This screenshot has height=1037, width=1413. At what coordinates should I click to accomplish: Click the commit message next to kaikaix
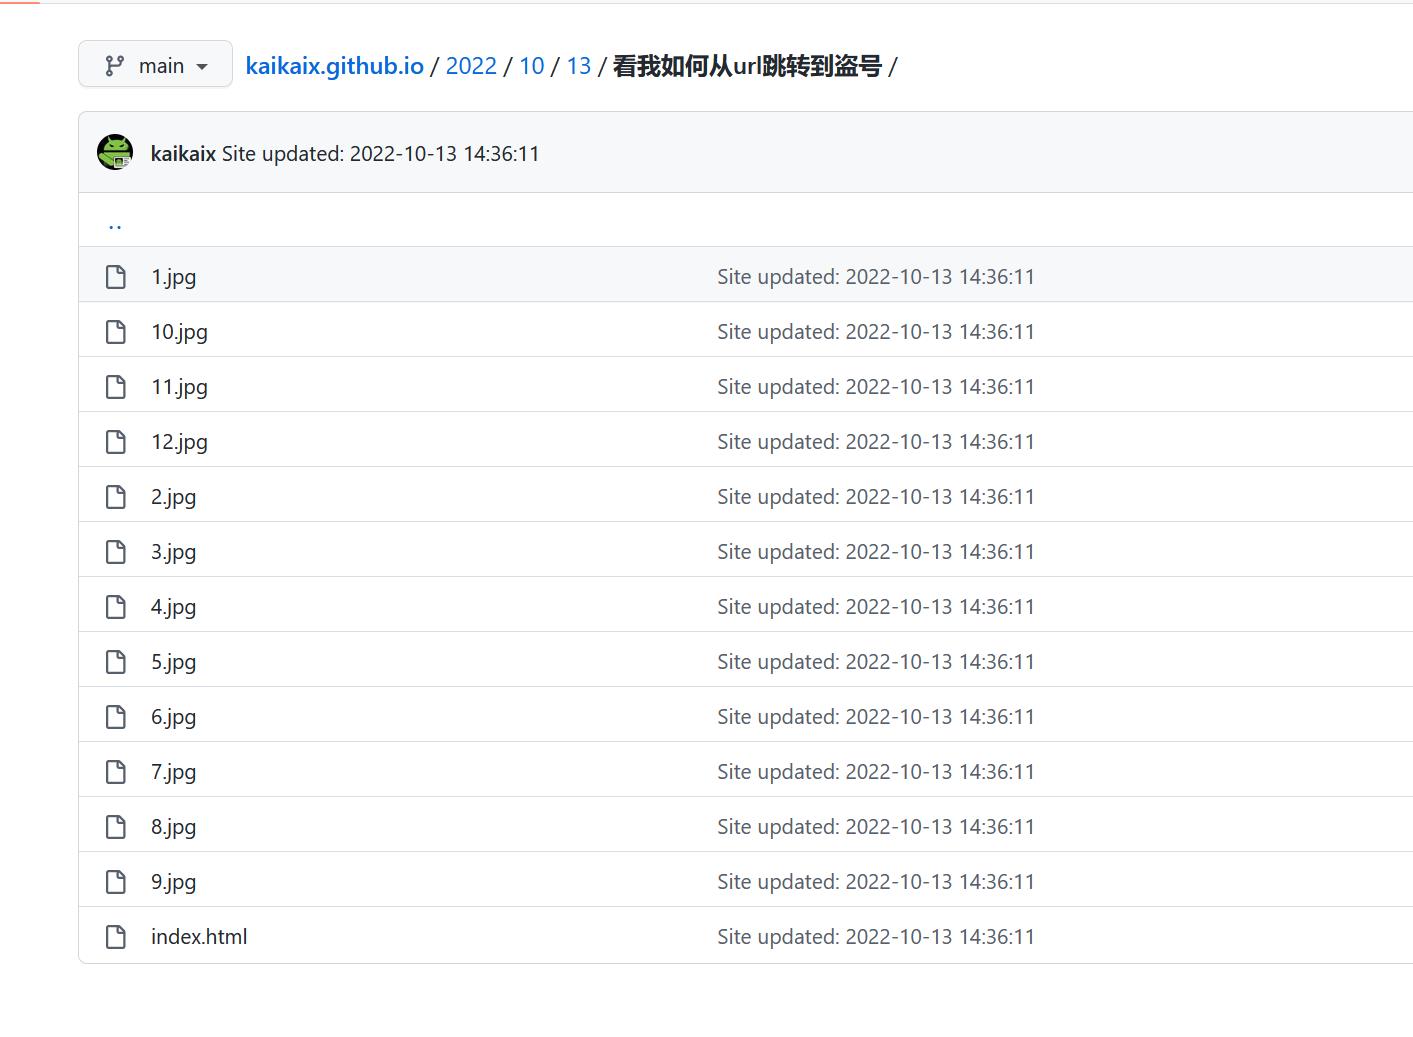380,153
